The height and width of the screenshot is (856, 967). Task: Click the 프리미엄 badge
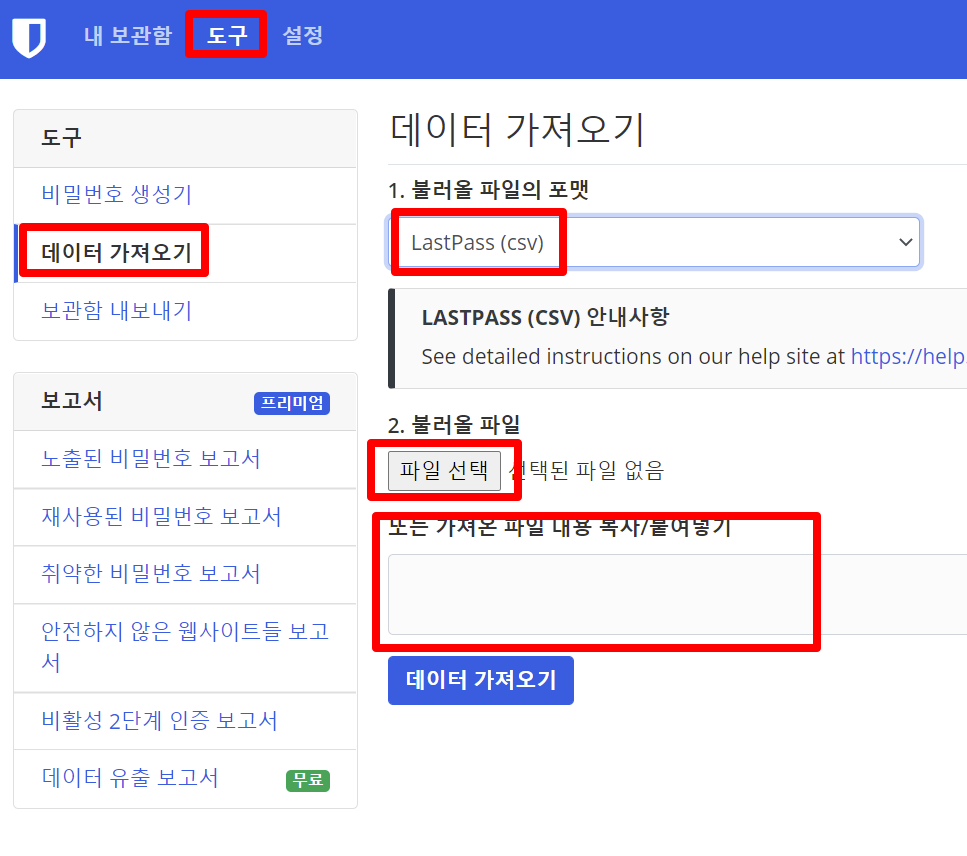click(x=292, y=403)
